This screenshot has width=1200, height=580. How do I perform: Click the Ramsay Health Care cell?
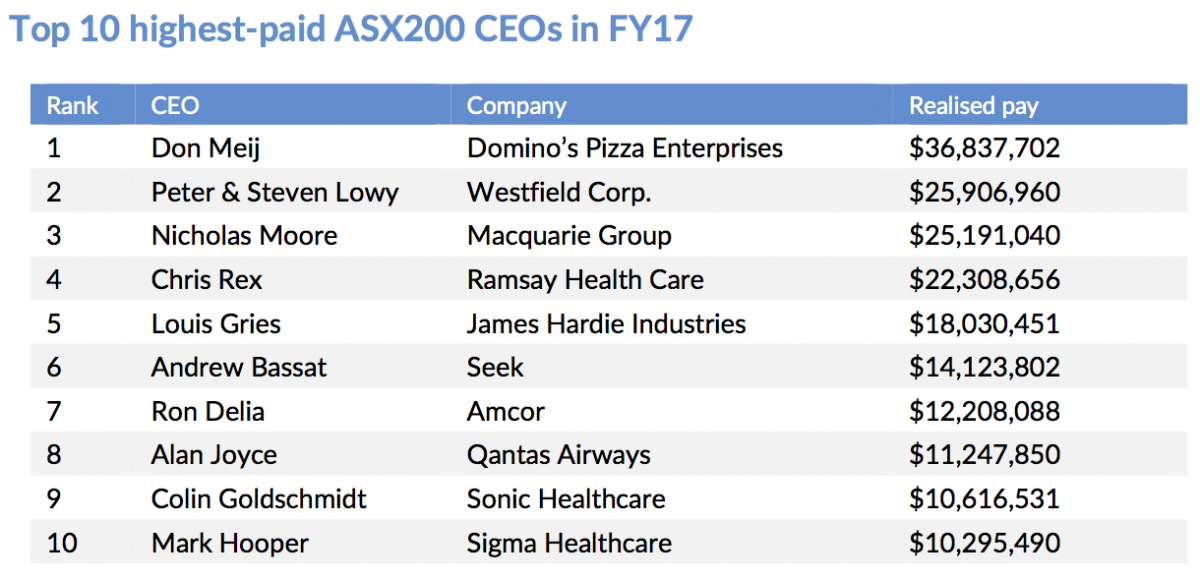coord(584,279)
